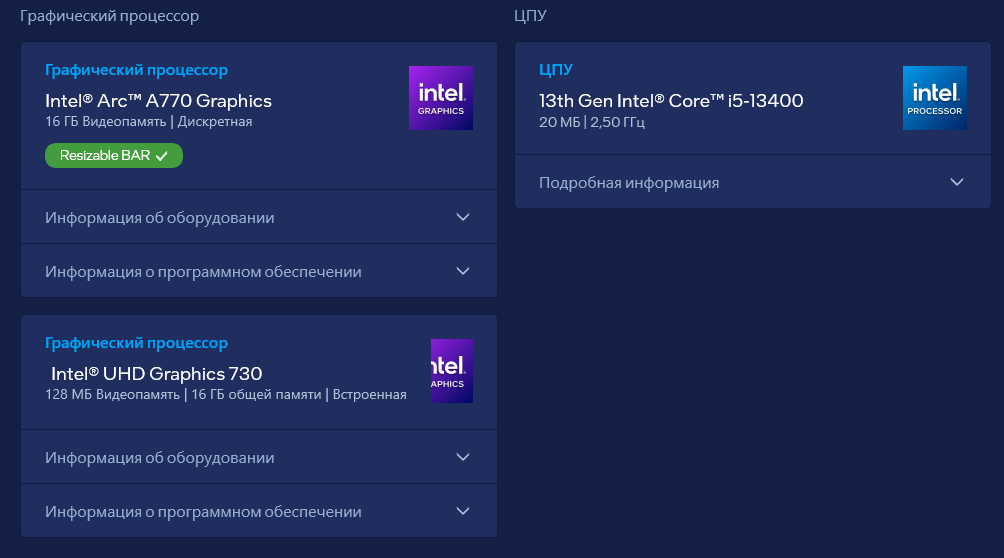This screenshot has height=558, width=1004.
Task: Click the '16 ГБ Видеопамять | Дискретная' details line
Action: pyautogui.click(x=149, y=122)
